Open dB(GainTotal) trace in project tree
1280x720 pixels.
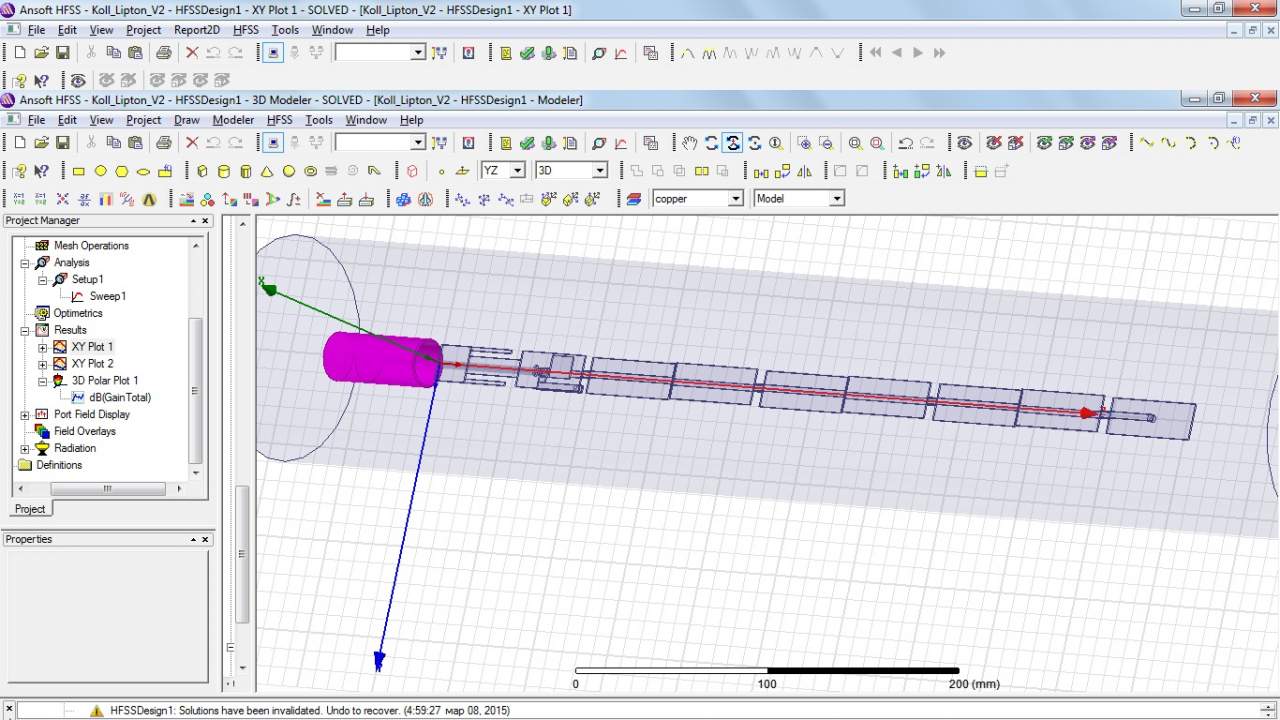[119, 398]
